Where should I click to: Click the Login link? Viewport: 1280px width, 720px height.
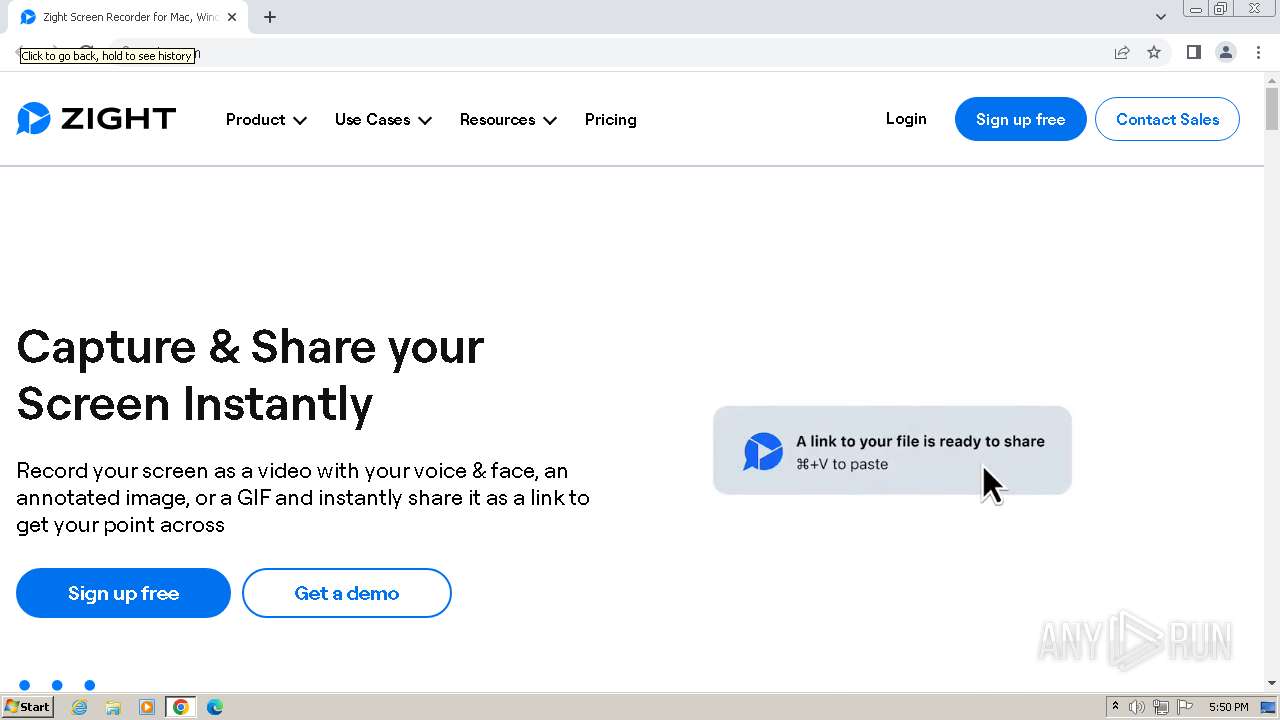tap(906, 119)
